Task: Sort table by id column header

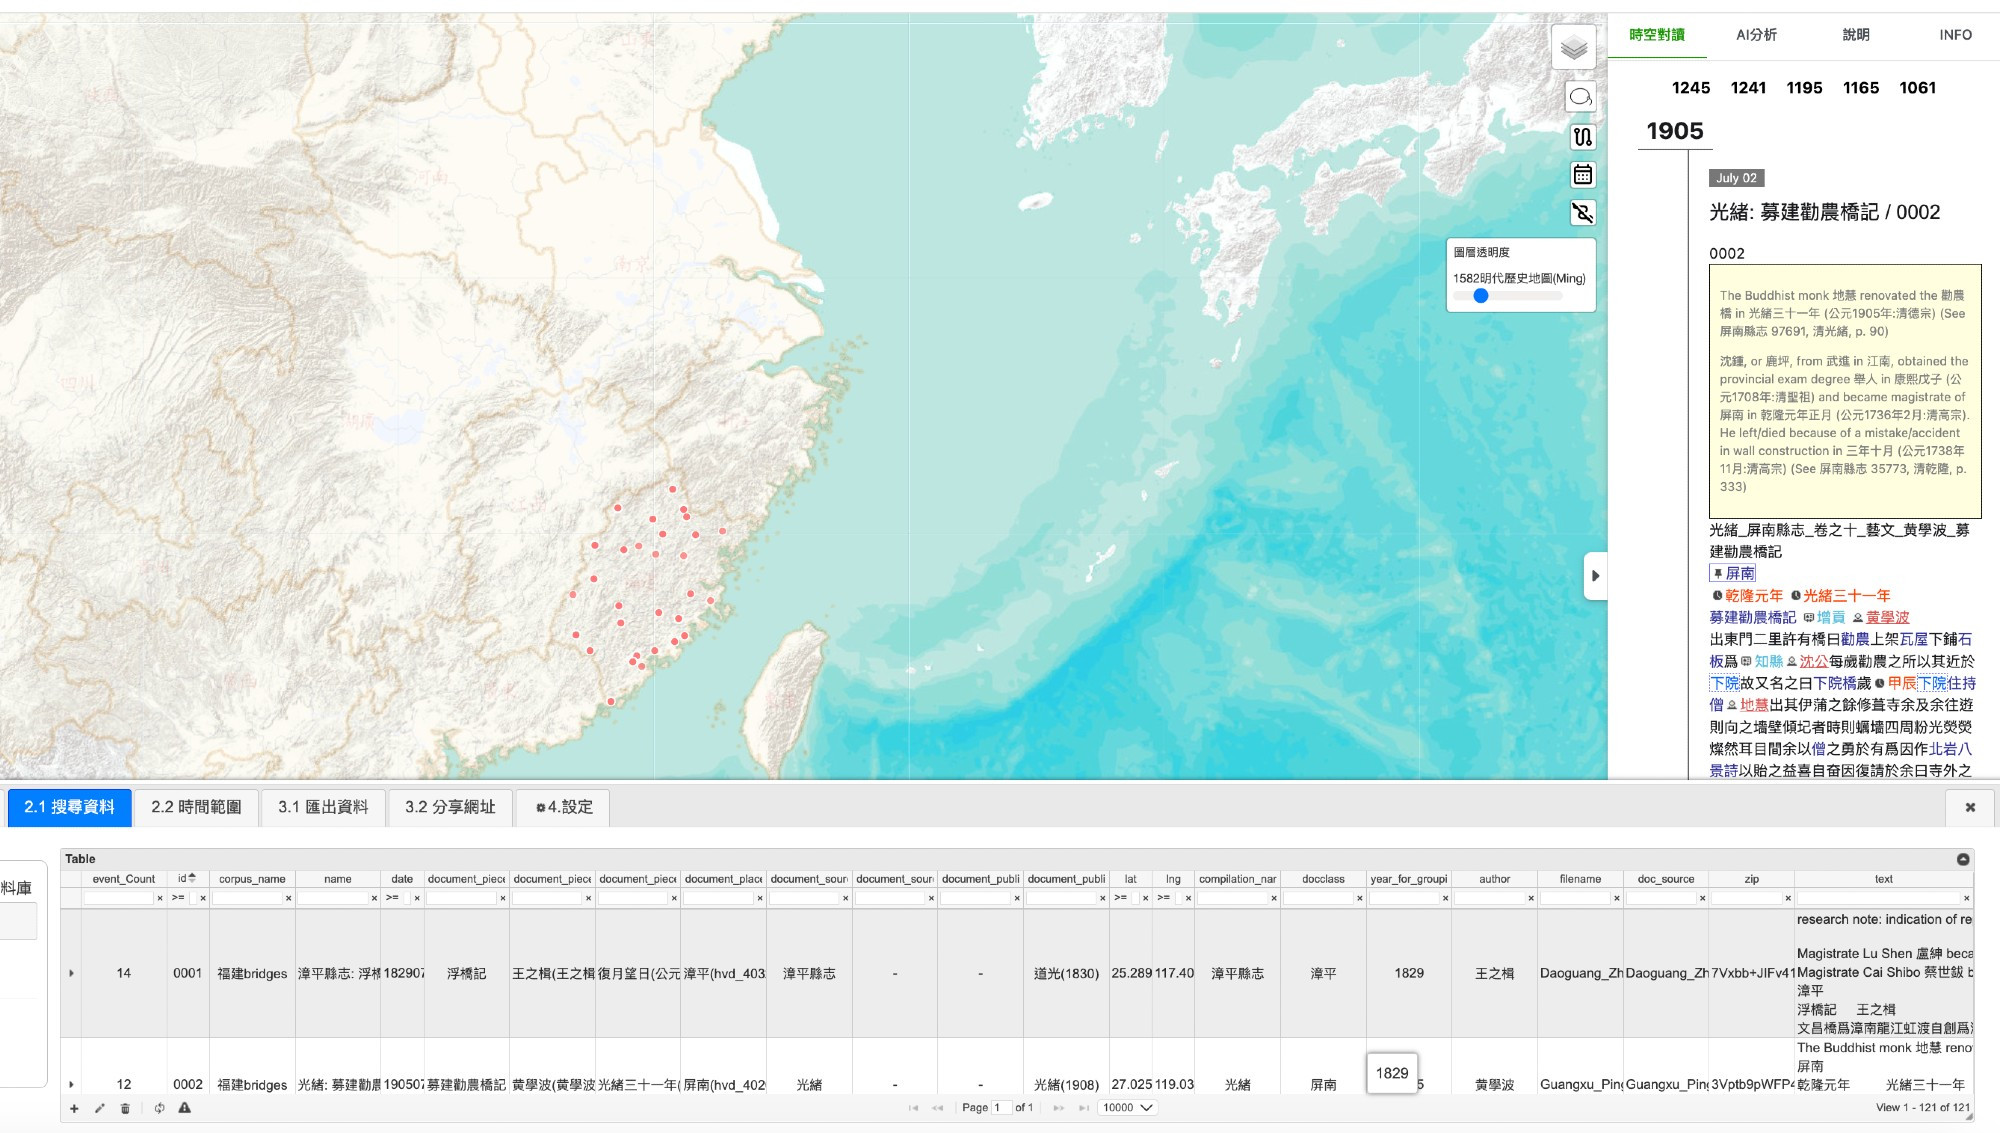Action: point(187,879)
